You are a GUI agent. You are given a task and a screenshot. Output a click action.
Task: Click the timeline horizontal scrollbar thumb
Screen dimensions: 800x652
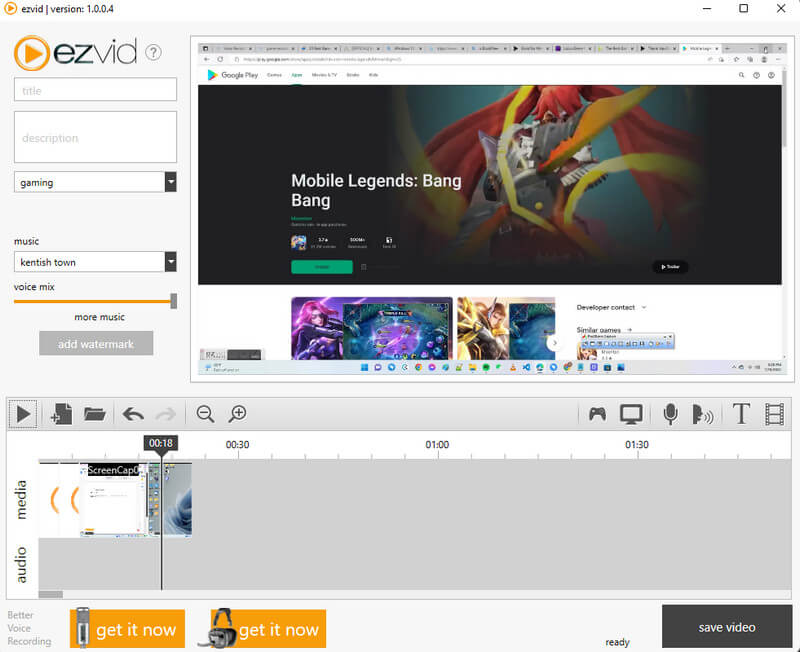(x=51, y=594)
